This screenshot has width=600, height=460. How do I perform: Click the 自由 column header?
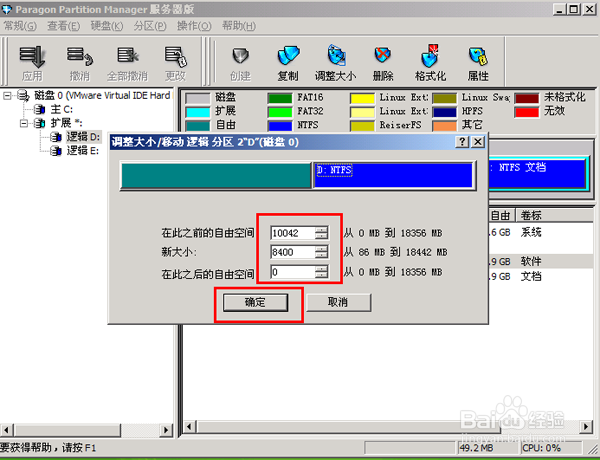tap(501, 215)
